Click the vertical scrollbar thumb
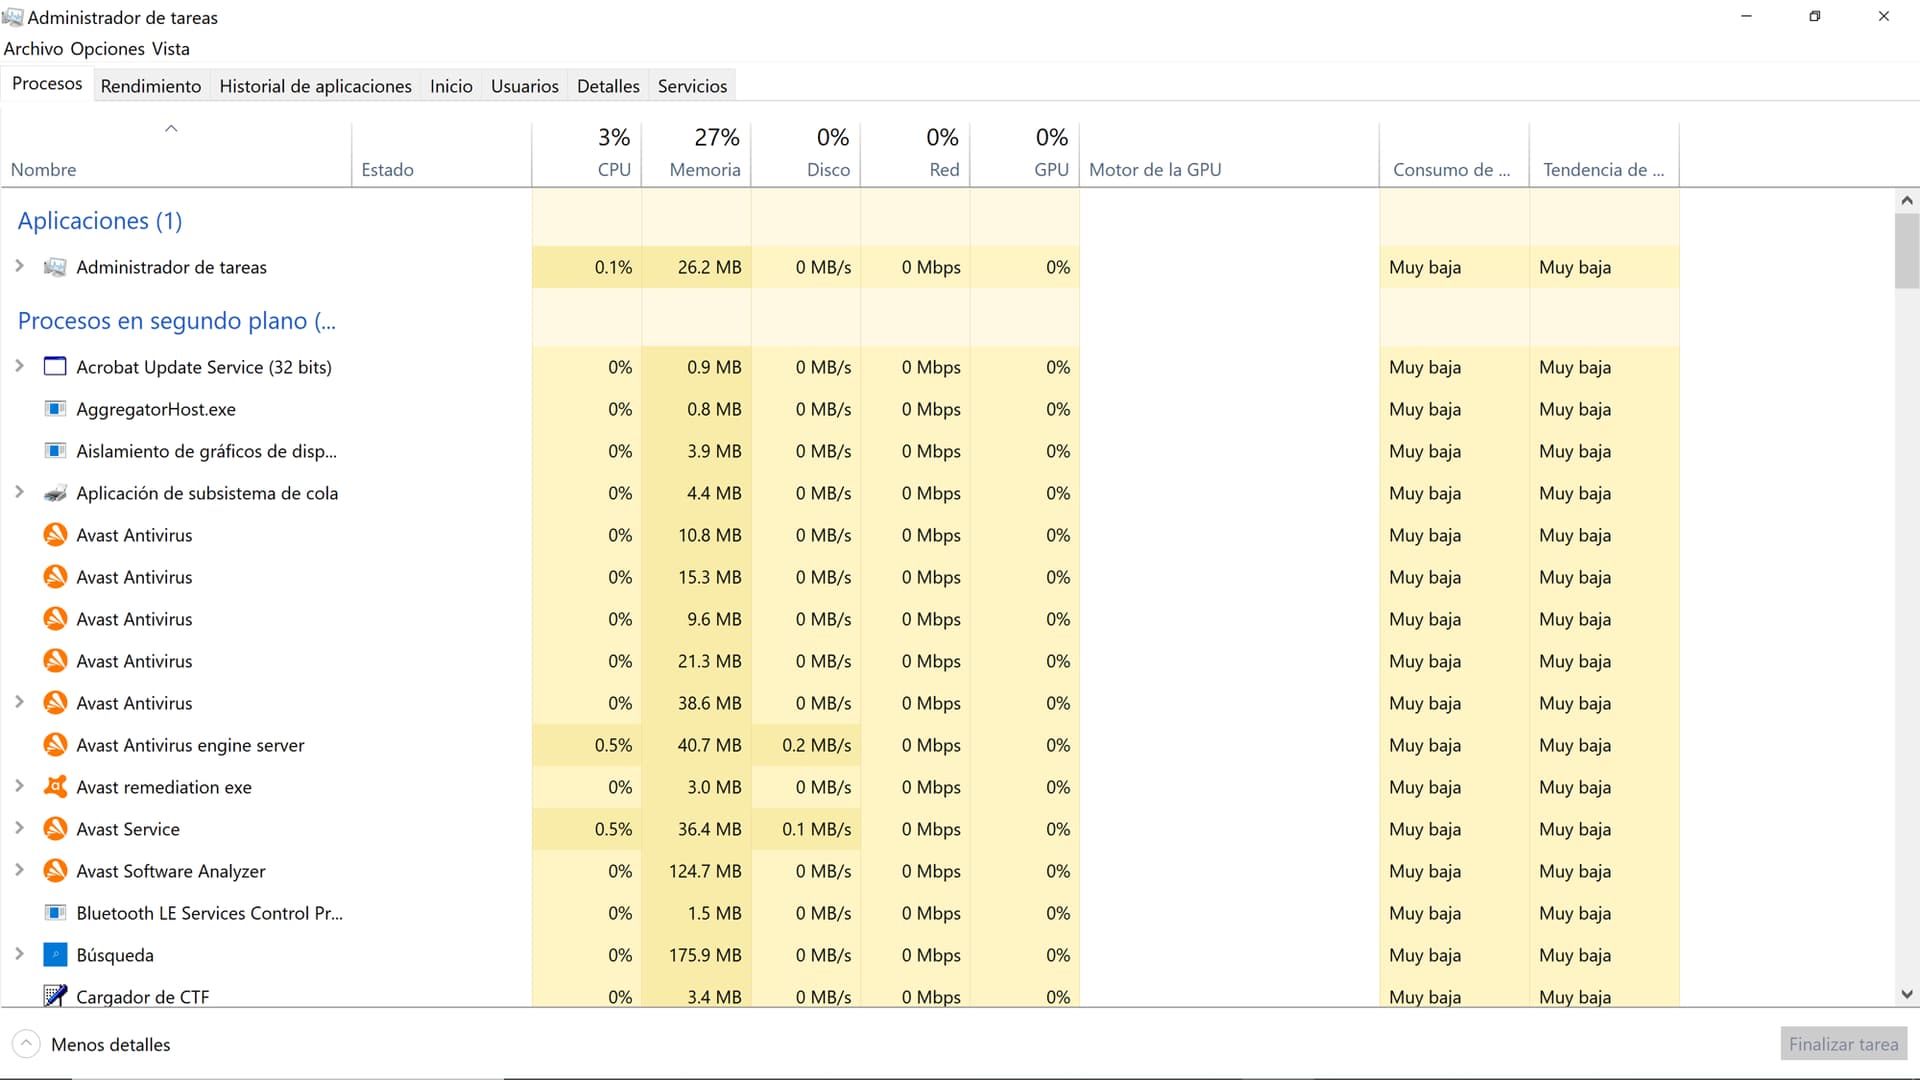This screenshot has width=1920, height=1080. tap(1907, 250)
